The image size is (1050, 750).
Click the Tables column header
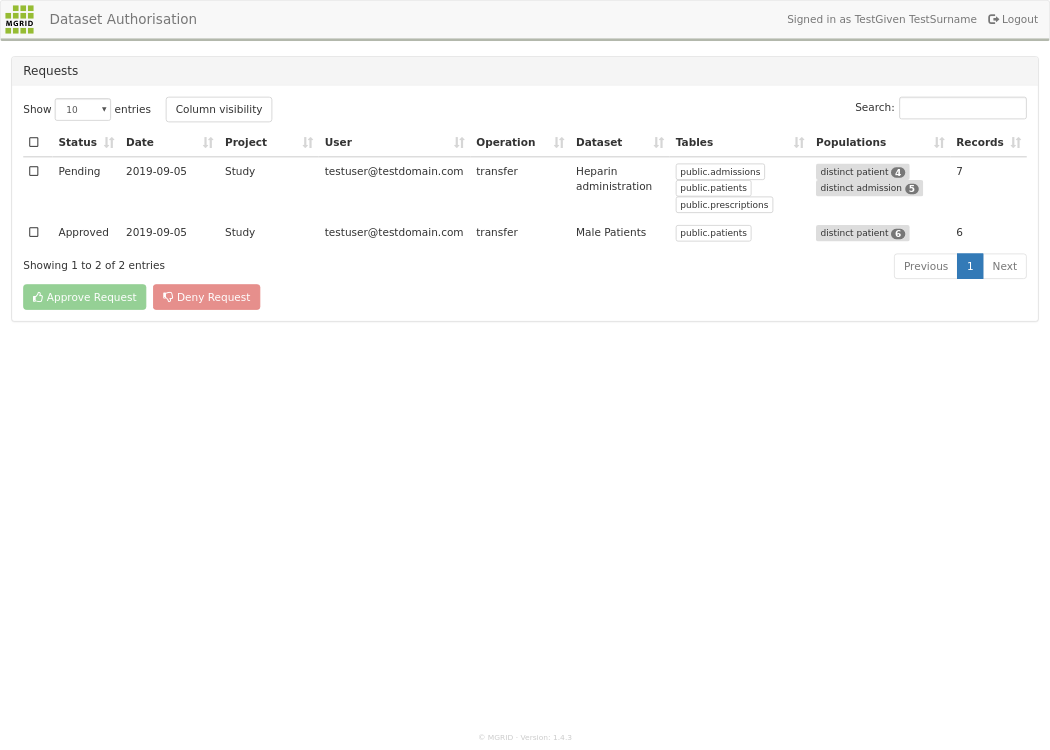(x=694, y=142)
